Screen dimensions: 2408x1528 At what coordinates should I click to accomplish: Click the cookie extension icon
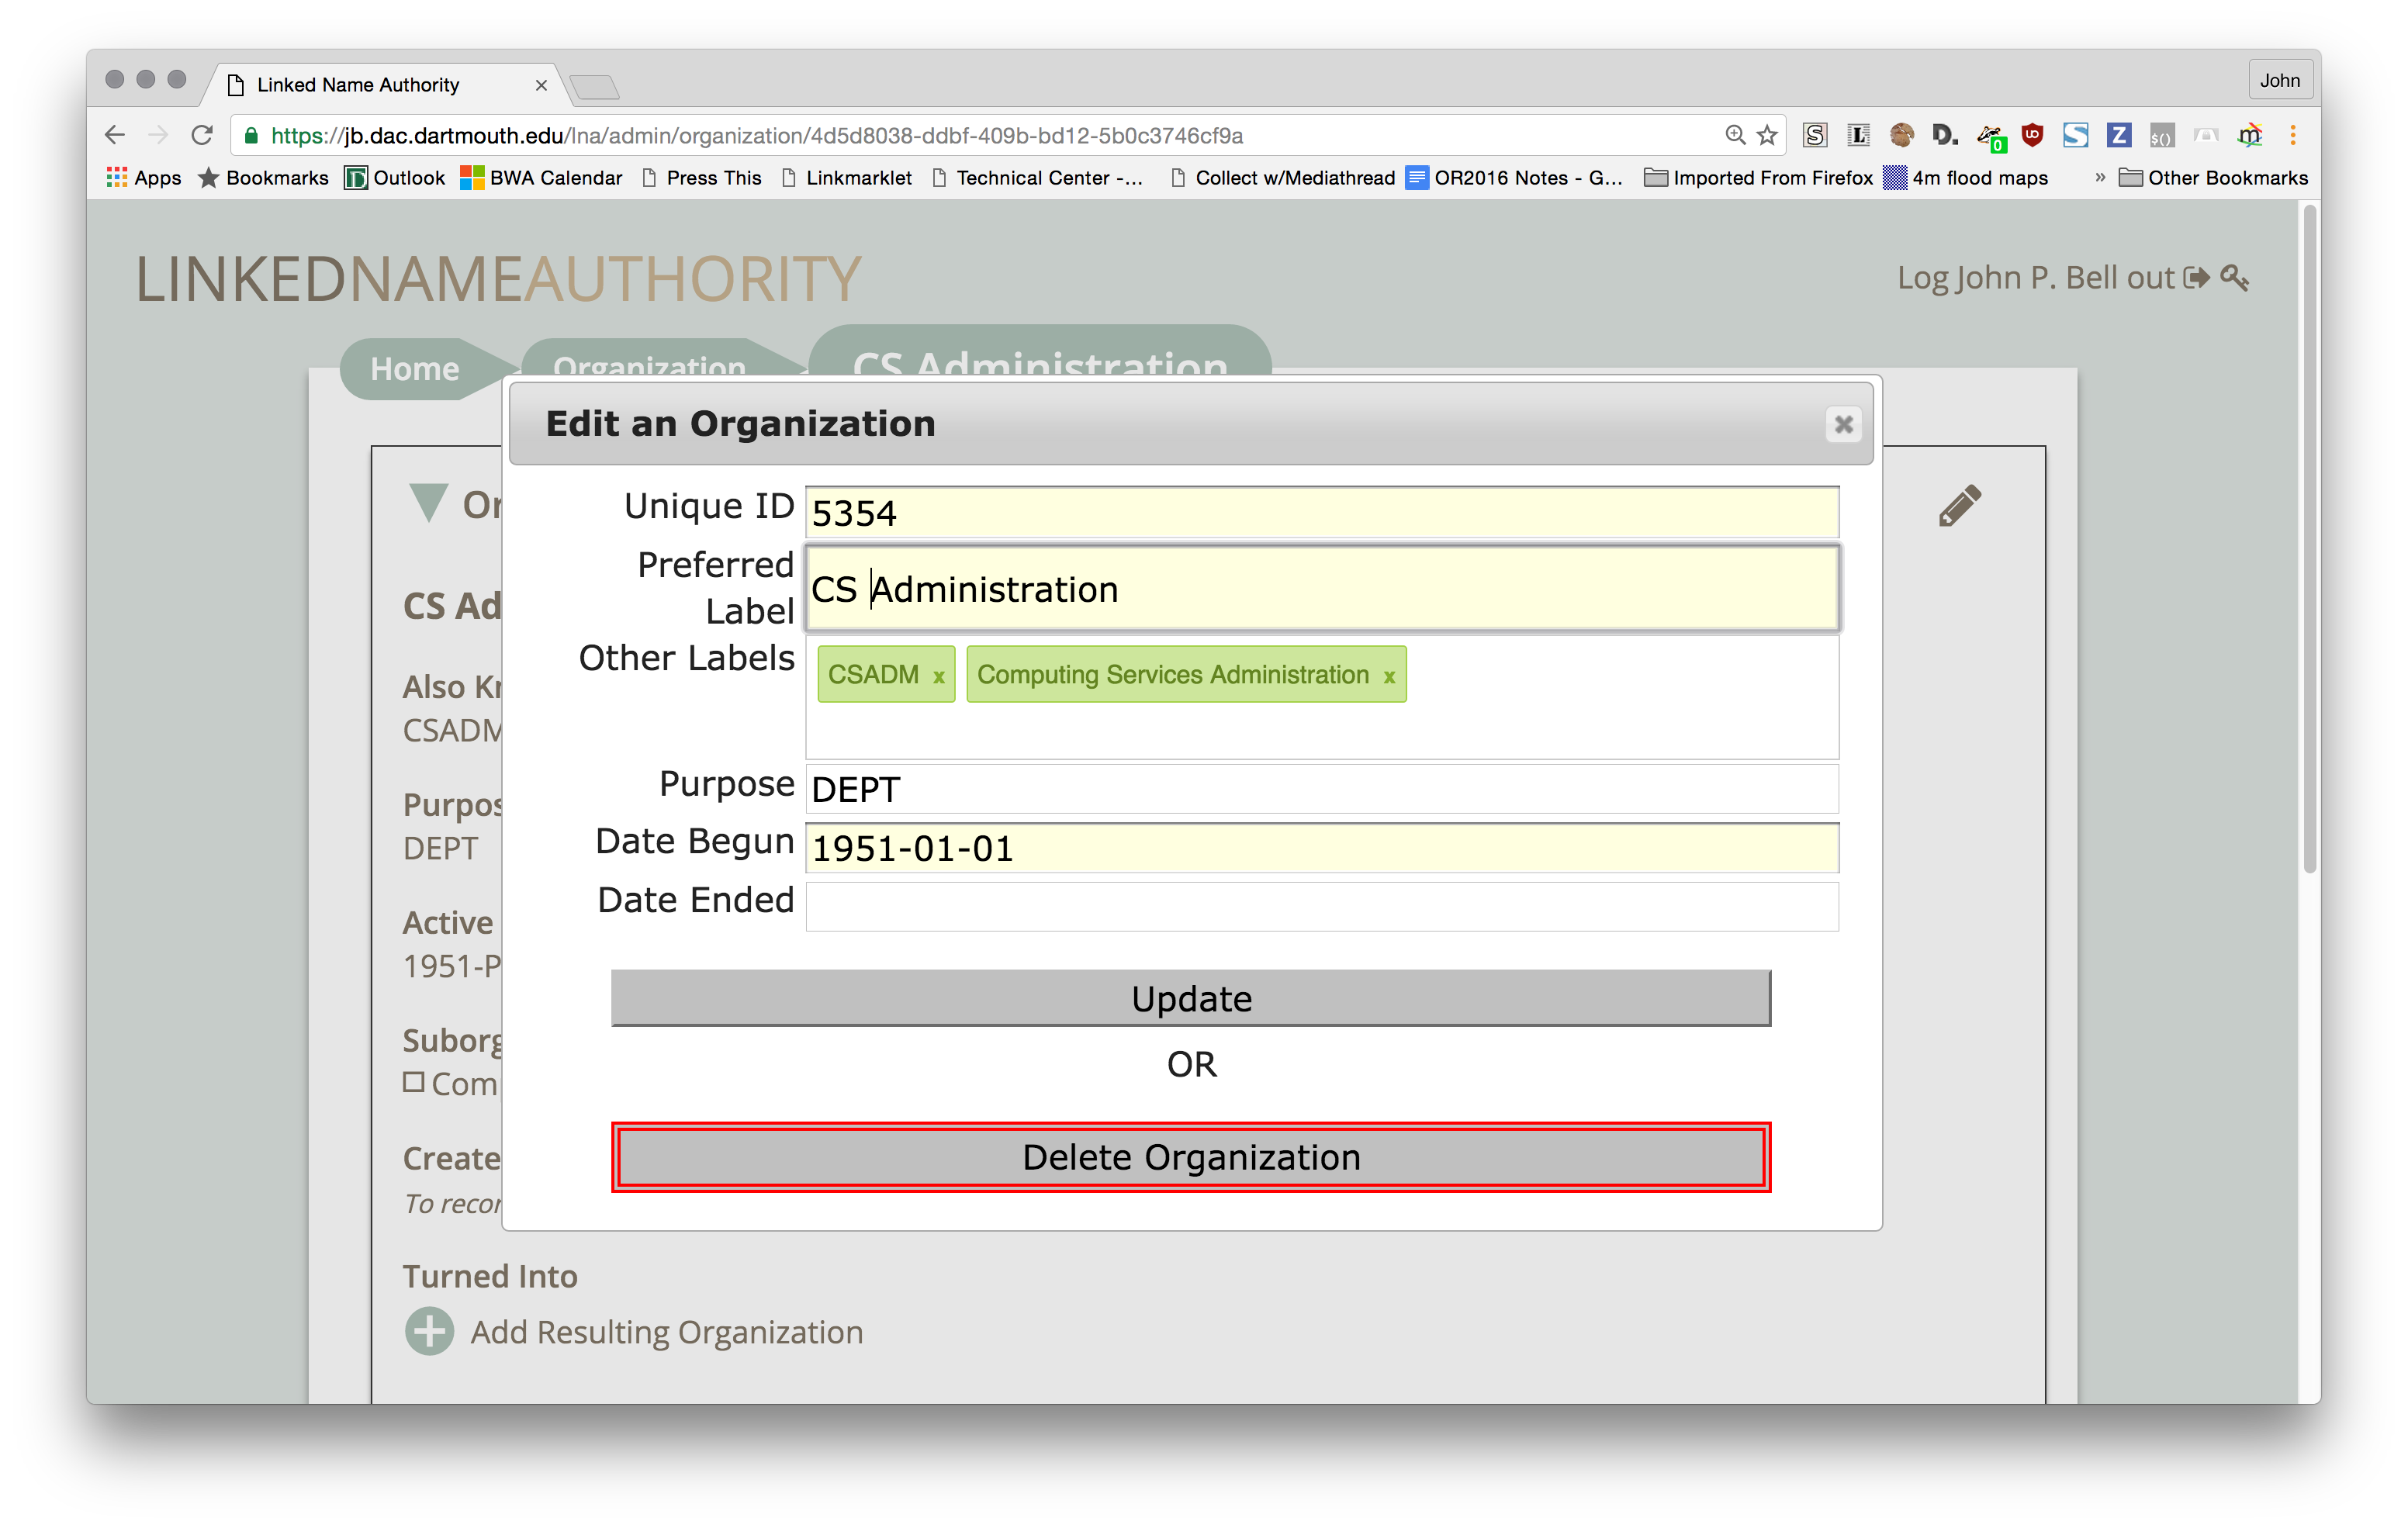[1901, 135]
